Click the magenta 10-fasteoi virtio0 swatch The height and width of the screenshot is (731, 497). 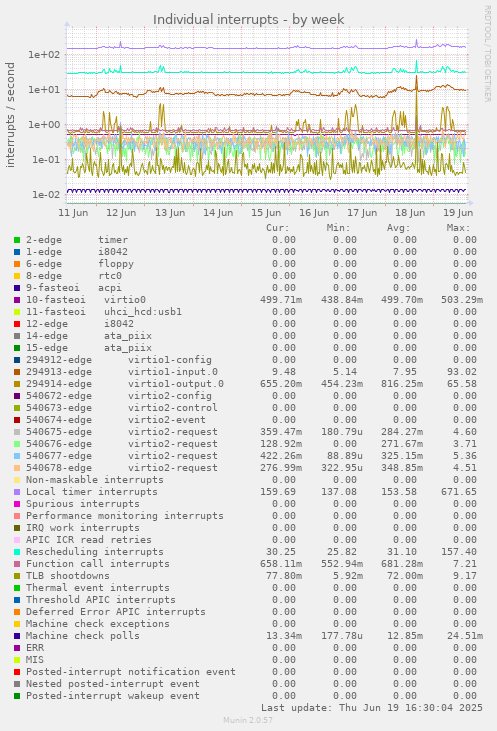17,300
